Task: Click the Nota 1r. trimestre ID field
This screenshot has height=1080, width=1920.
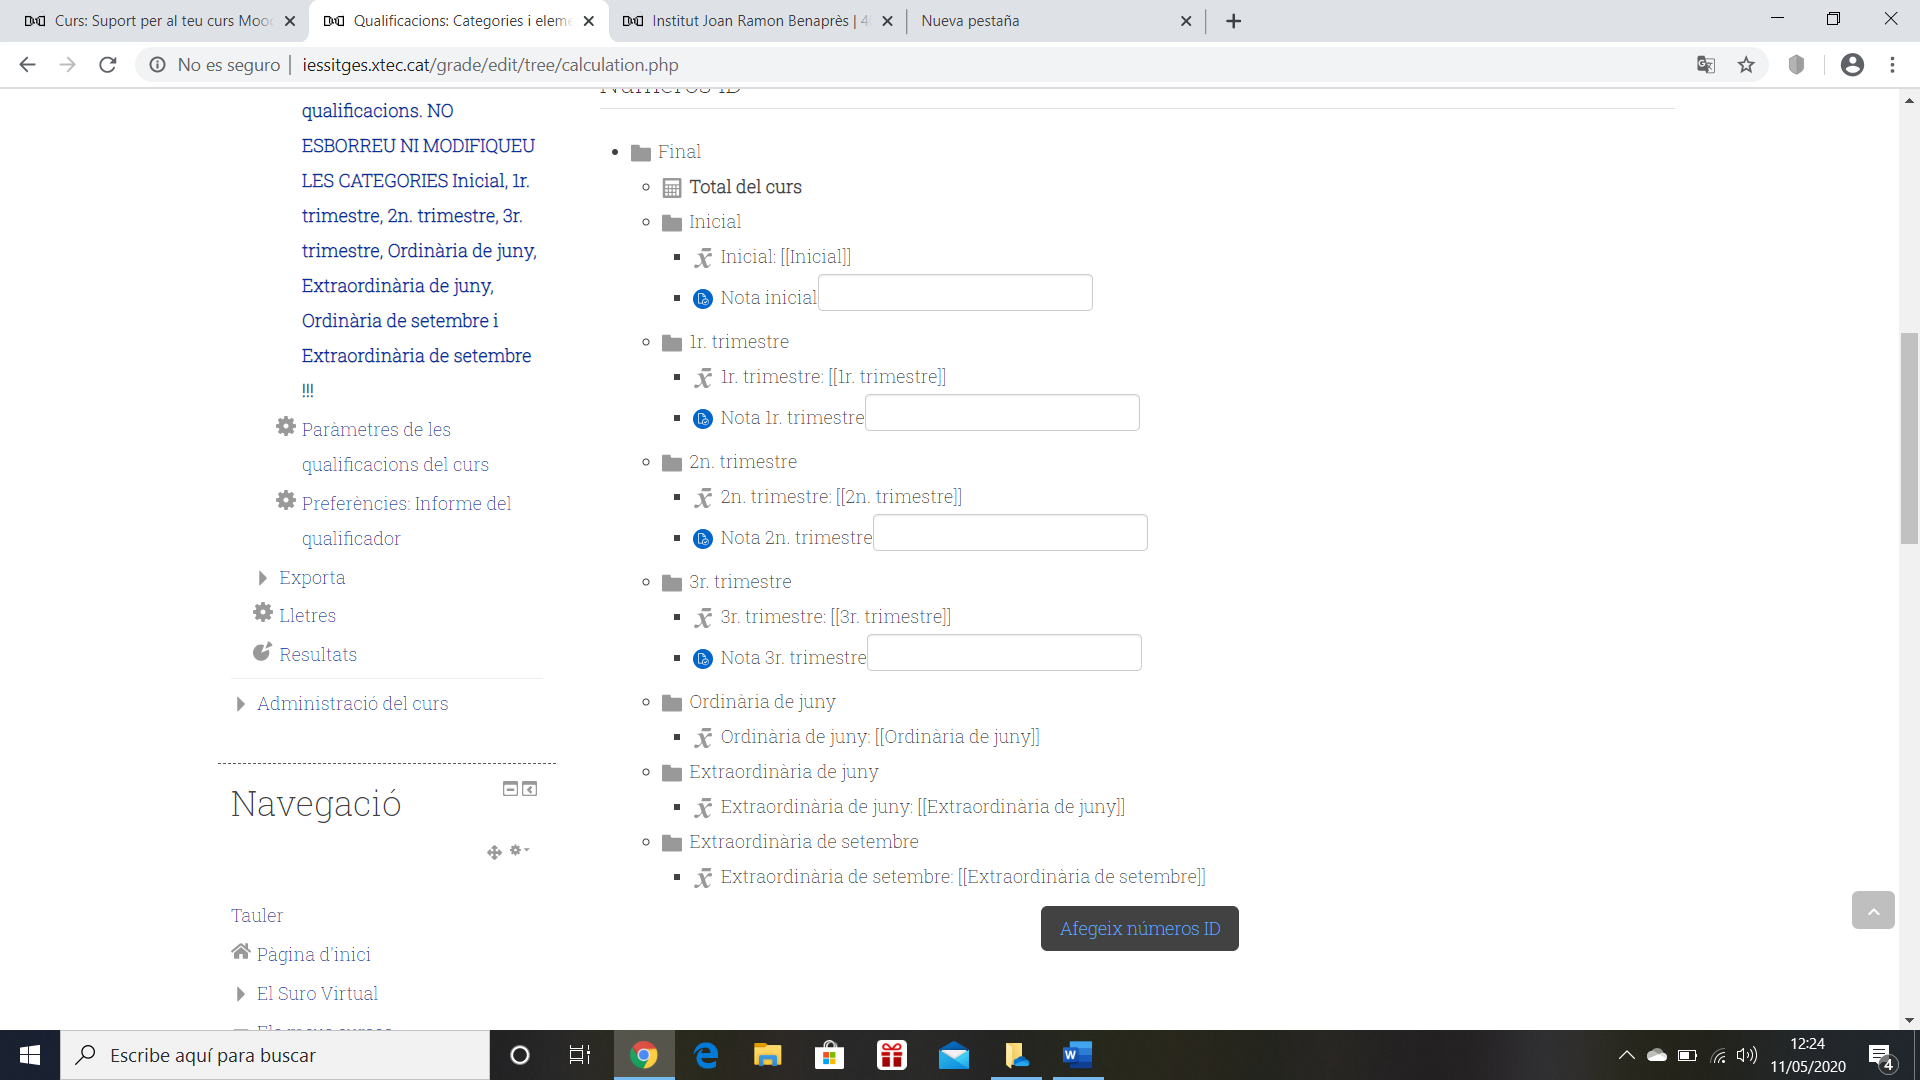Action: click(x=1002, y=413)
